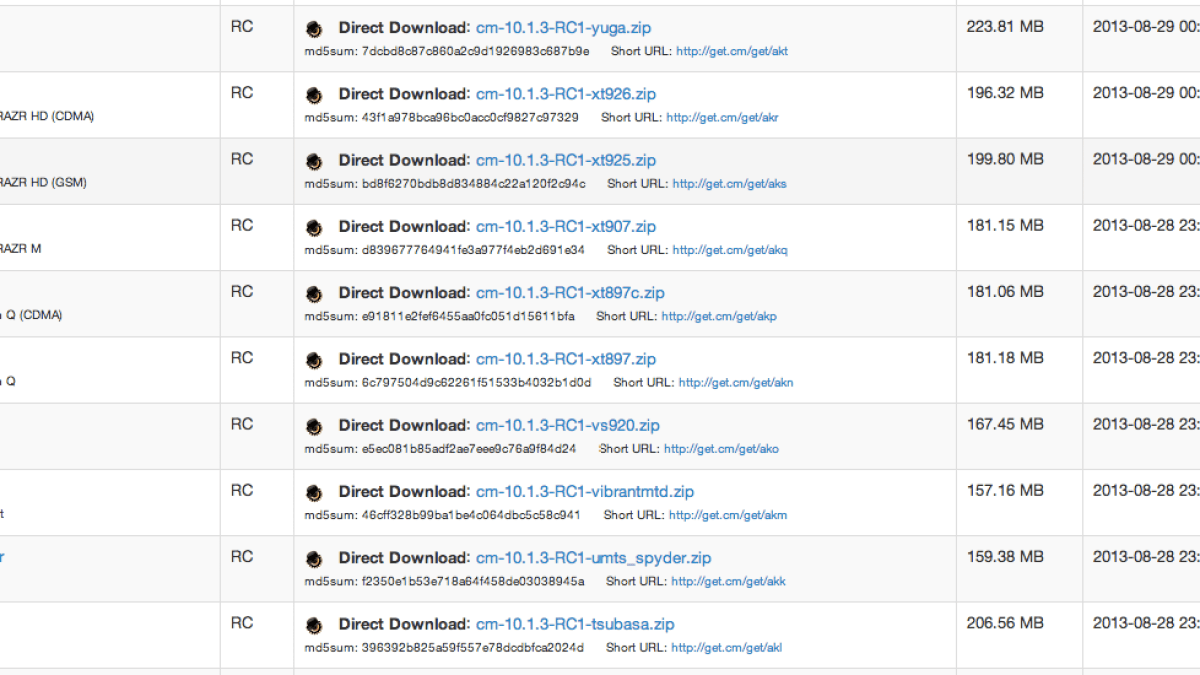The width and height of the screenshot is (1200, 675).
Task: Click the CyanogenMod icon beside cm-10.1.3-RC1-xt897c.zip
Action: point(314,294)
